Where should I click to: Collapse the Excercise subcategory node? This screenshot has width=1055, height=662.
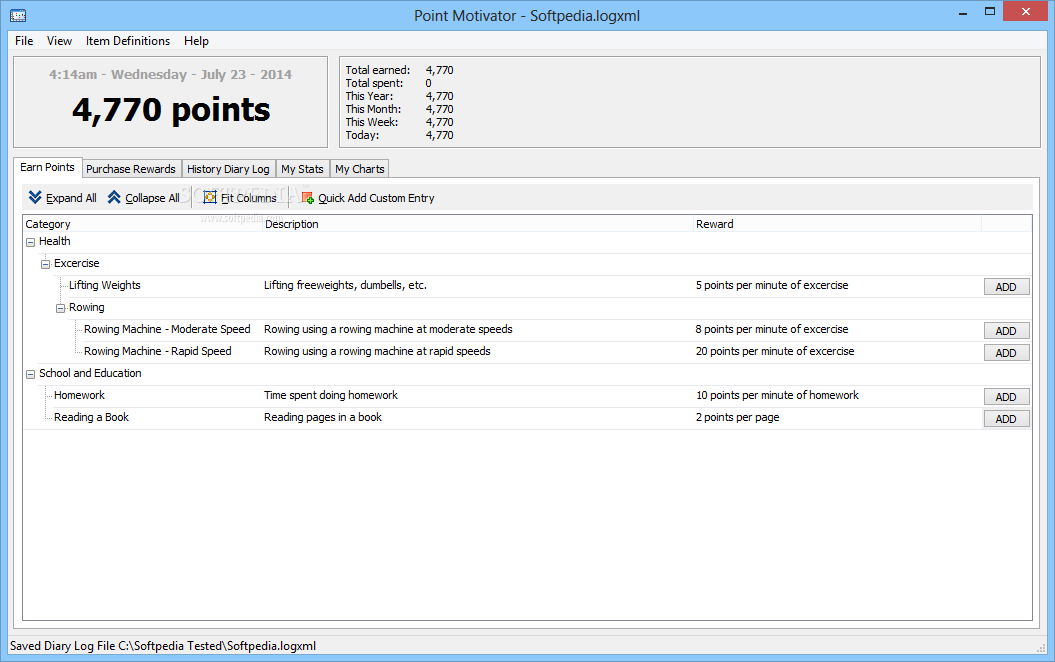click(x=45, y=264)
